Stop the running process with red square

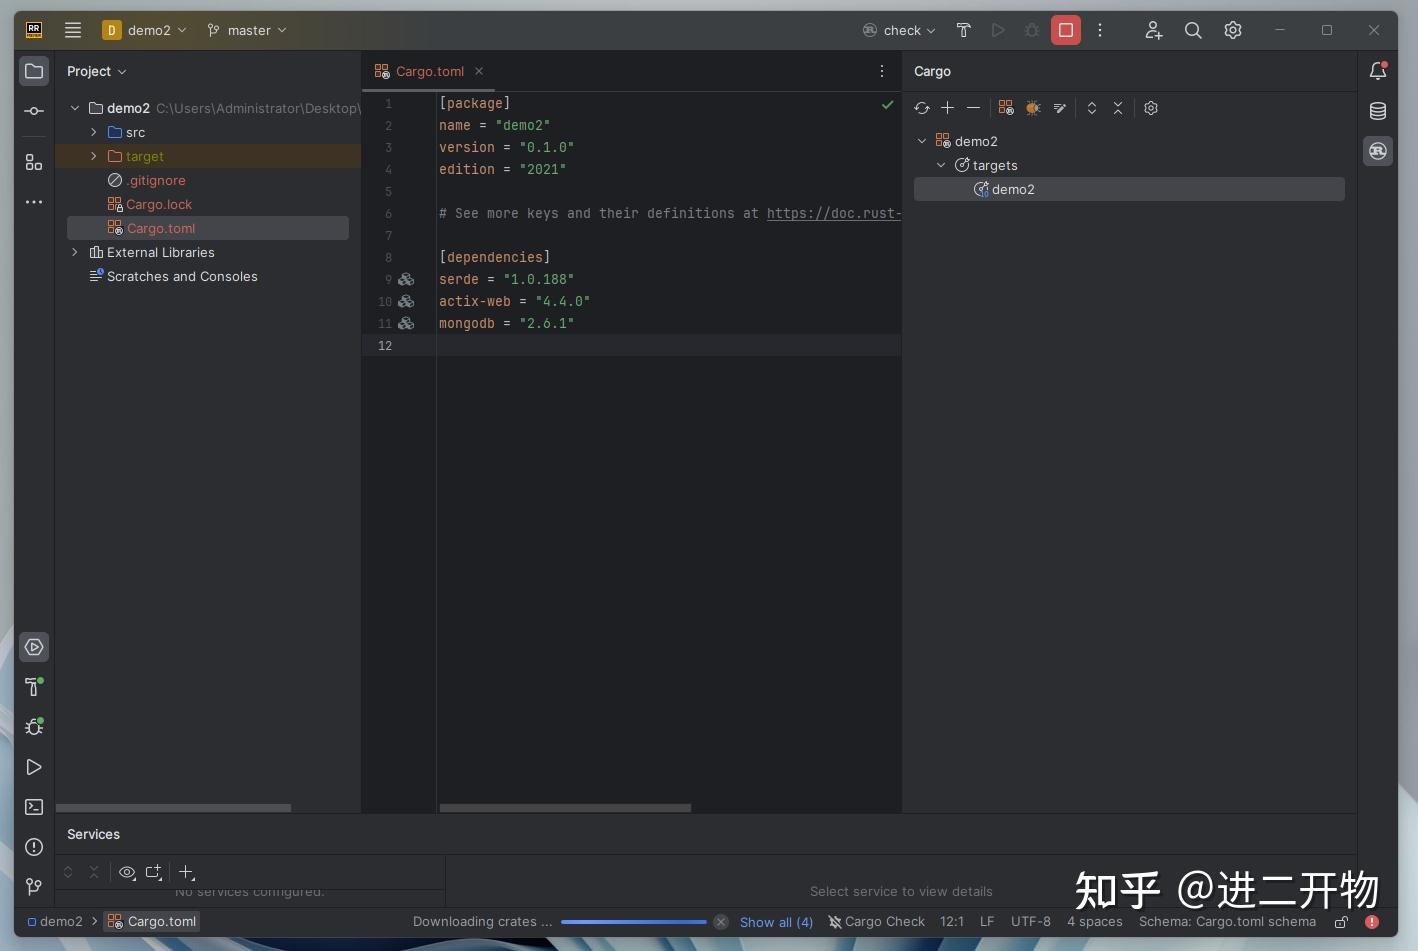tap(1065, 30)
